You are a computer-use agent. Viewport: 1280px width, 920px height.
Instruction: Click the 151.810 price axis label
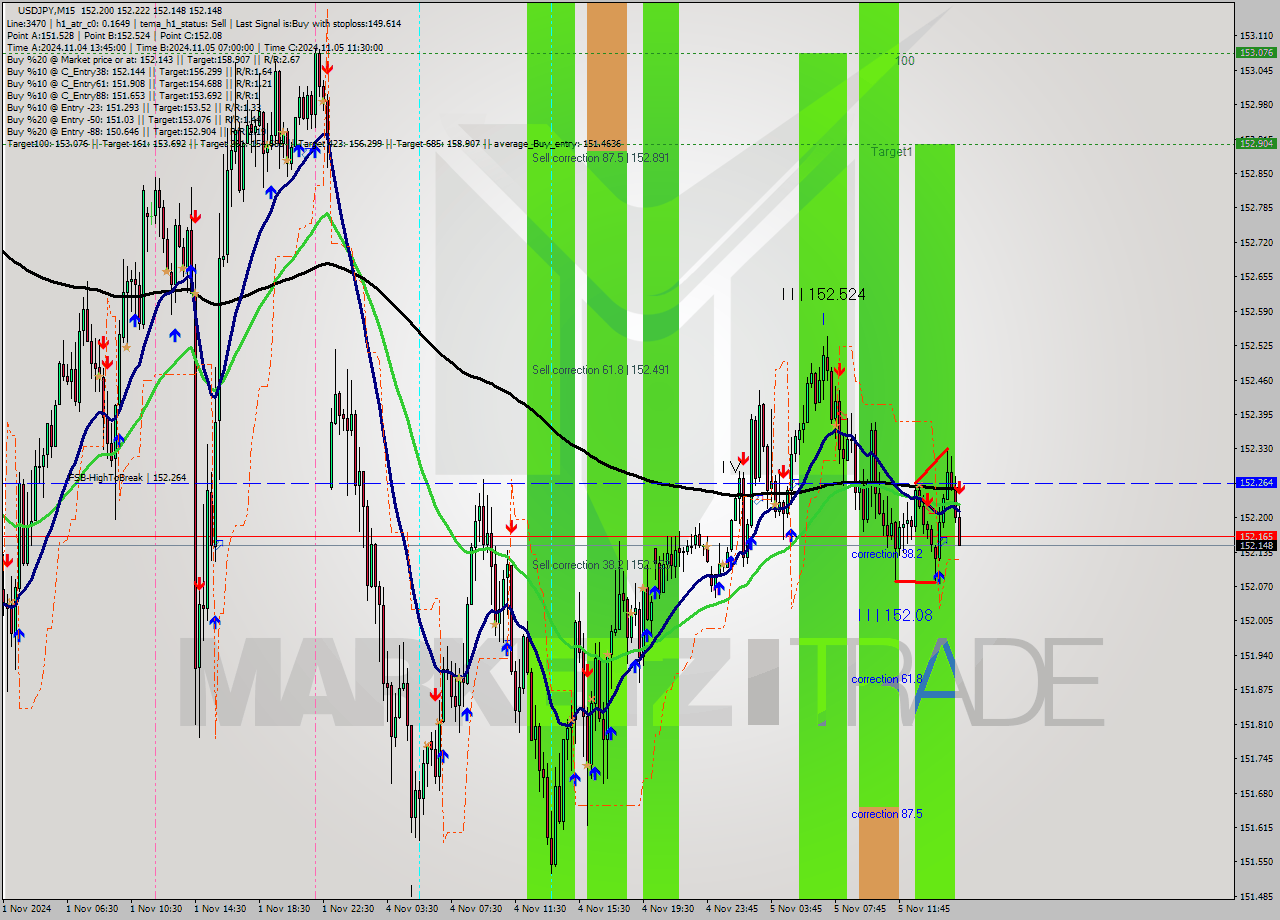click(1256, 724)
